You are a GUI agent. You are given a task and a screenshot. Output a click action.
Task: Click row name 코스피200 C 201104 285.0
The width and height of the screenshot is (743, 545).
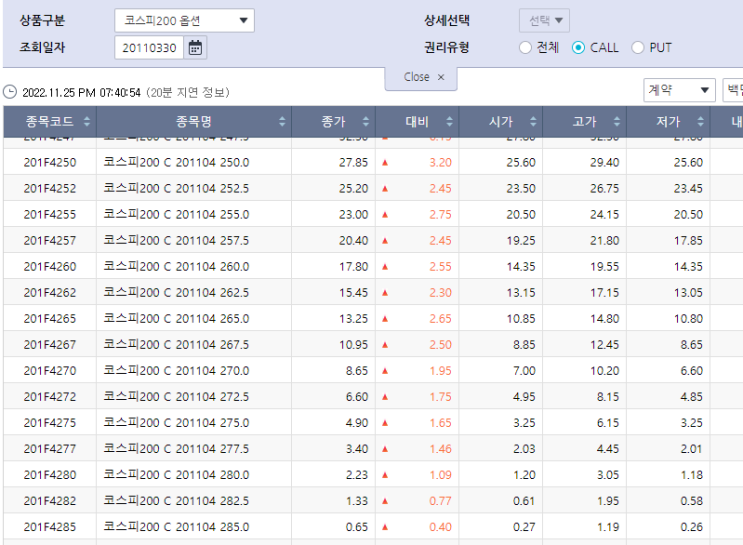pyautogui.click(x=176, y=527)
